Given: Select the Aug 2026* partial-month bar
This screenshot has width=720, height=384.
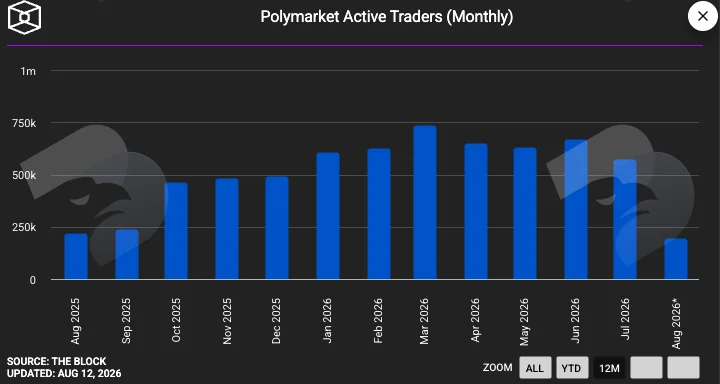Looking at the screenshot, I should 676,259.
